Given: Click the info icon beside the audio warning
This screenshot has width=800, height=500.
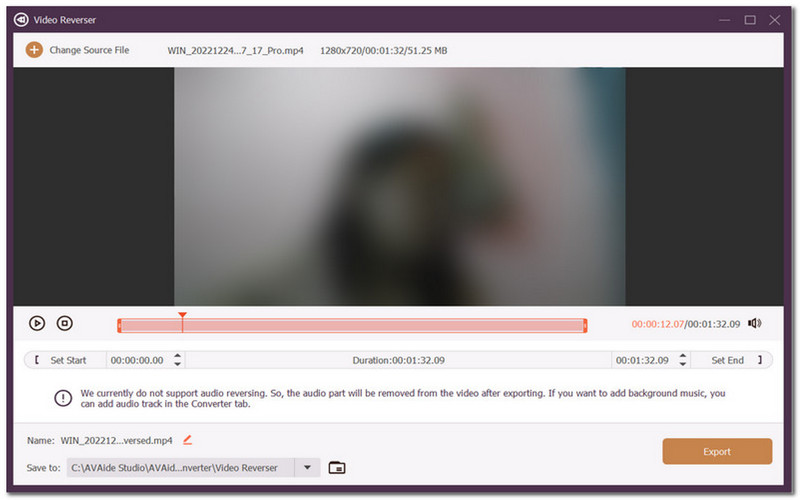Looking at the screenshot, I should 63,398.
